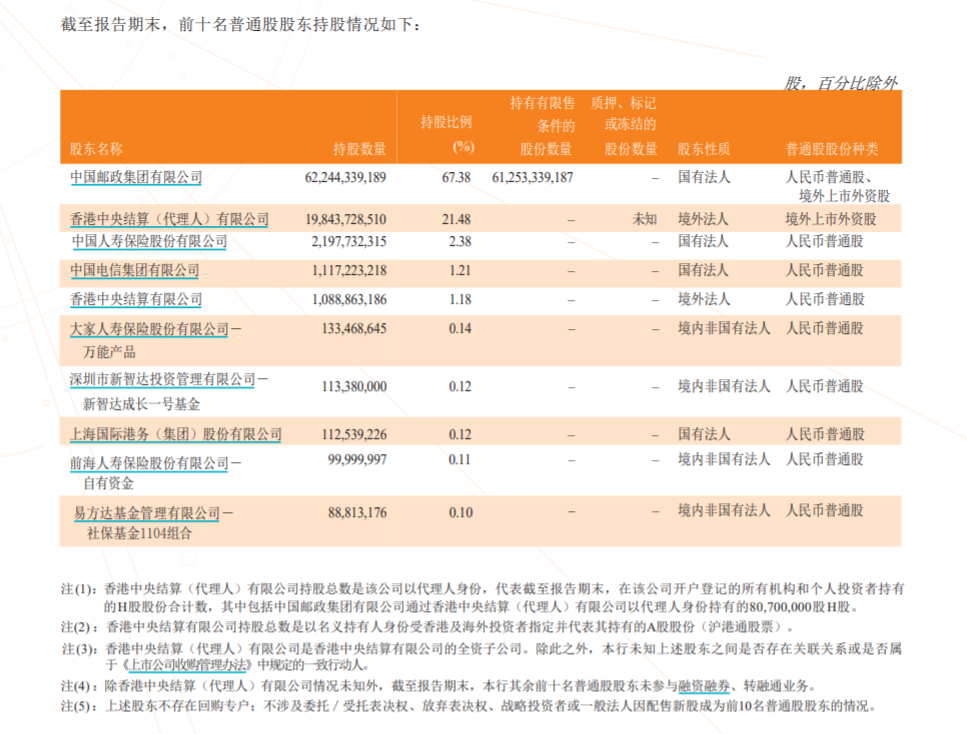967x734 pixels.
Task: Select the percentage value 2.38
Action: click(x=460, y=241)
